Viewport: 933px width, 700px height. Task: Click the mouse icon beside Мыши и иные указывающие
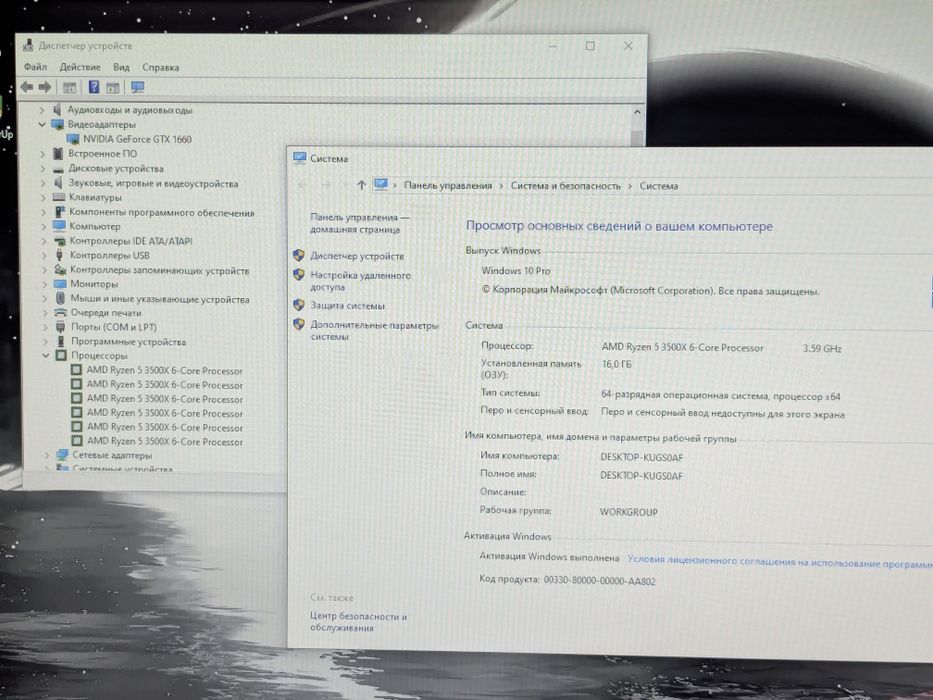click(x=61, y=298)
